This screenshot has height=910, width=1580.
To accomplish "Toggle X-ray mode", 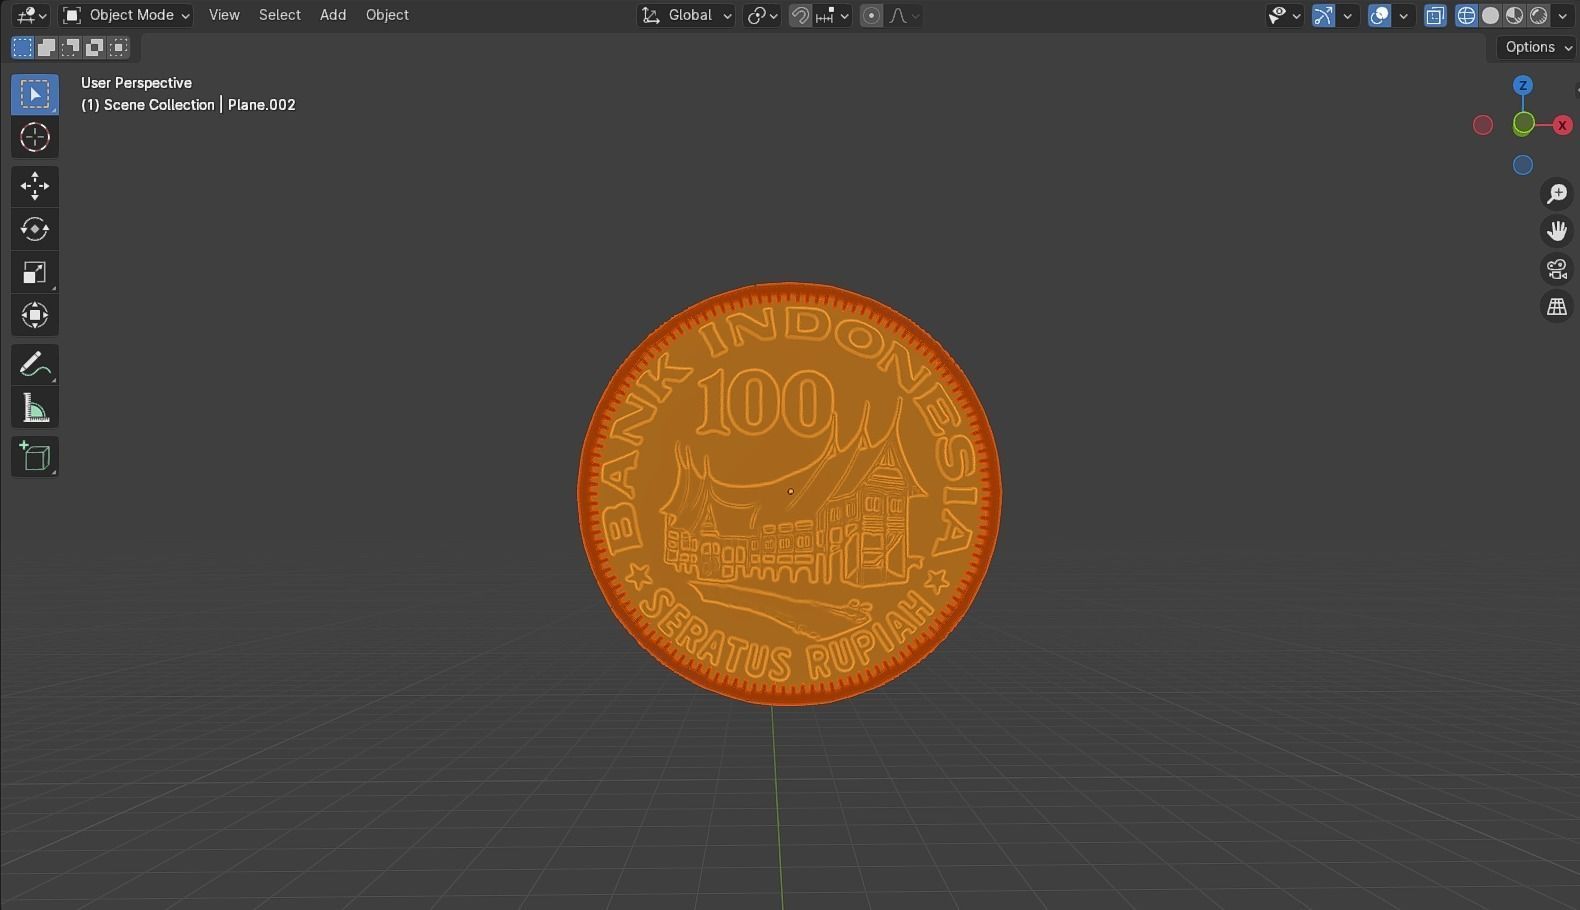I will click(x=1435, y=15).
